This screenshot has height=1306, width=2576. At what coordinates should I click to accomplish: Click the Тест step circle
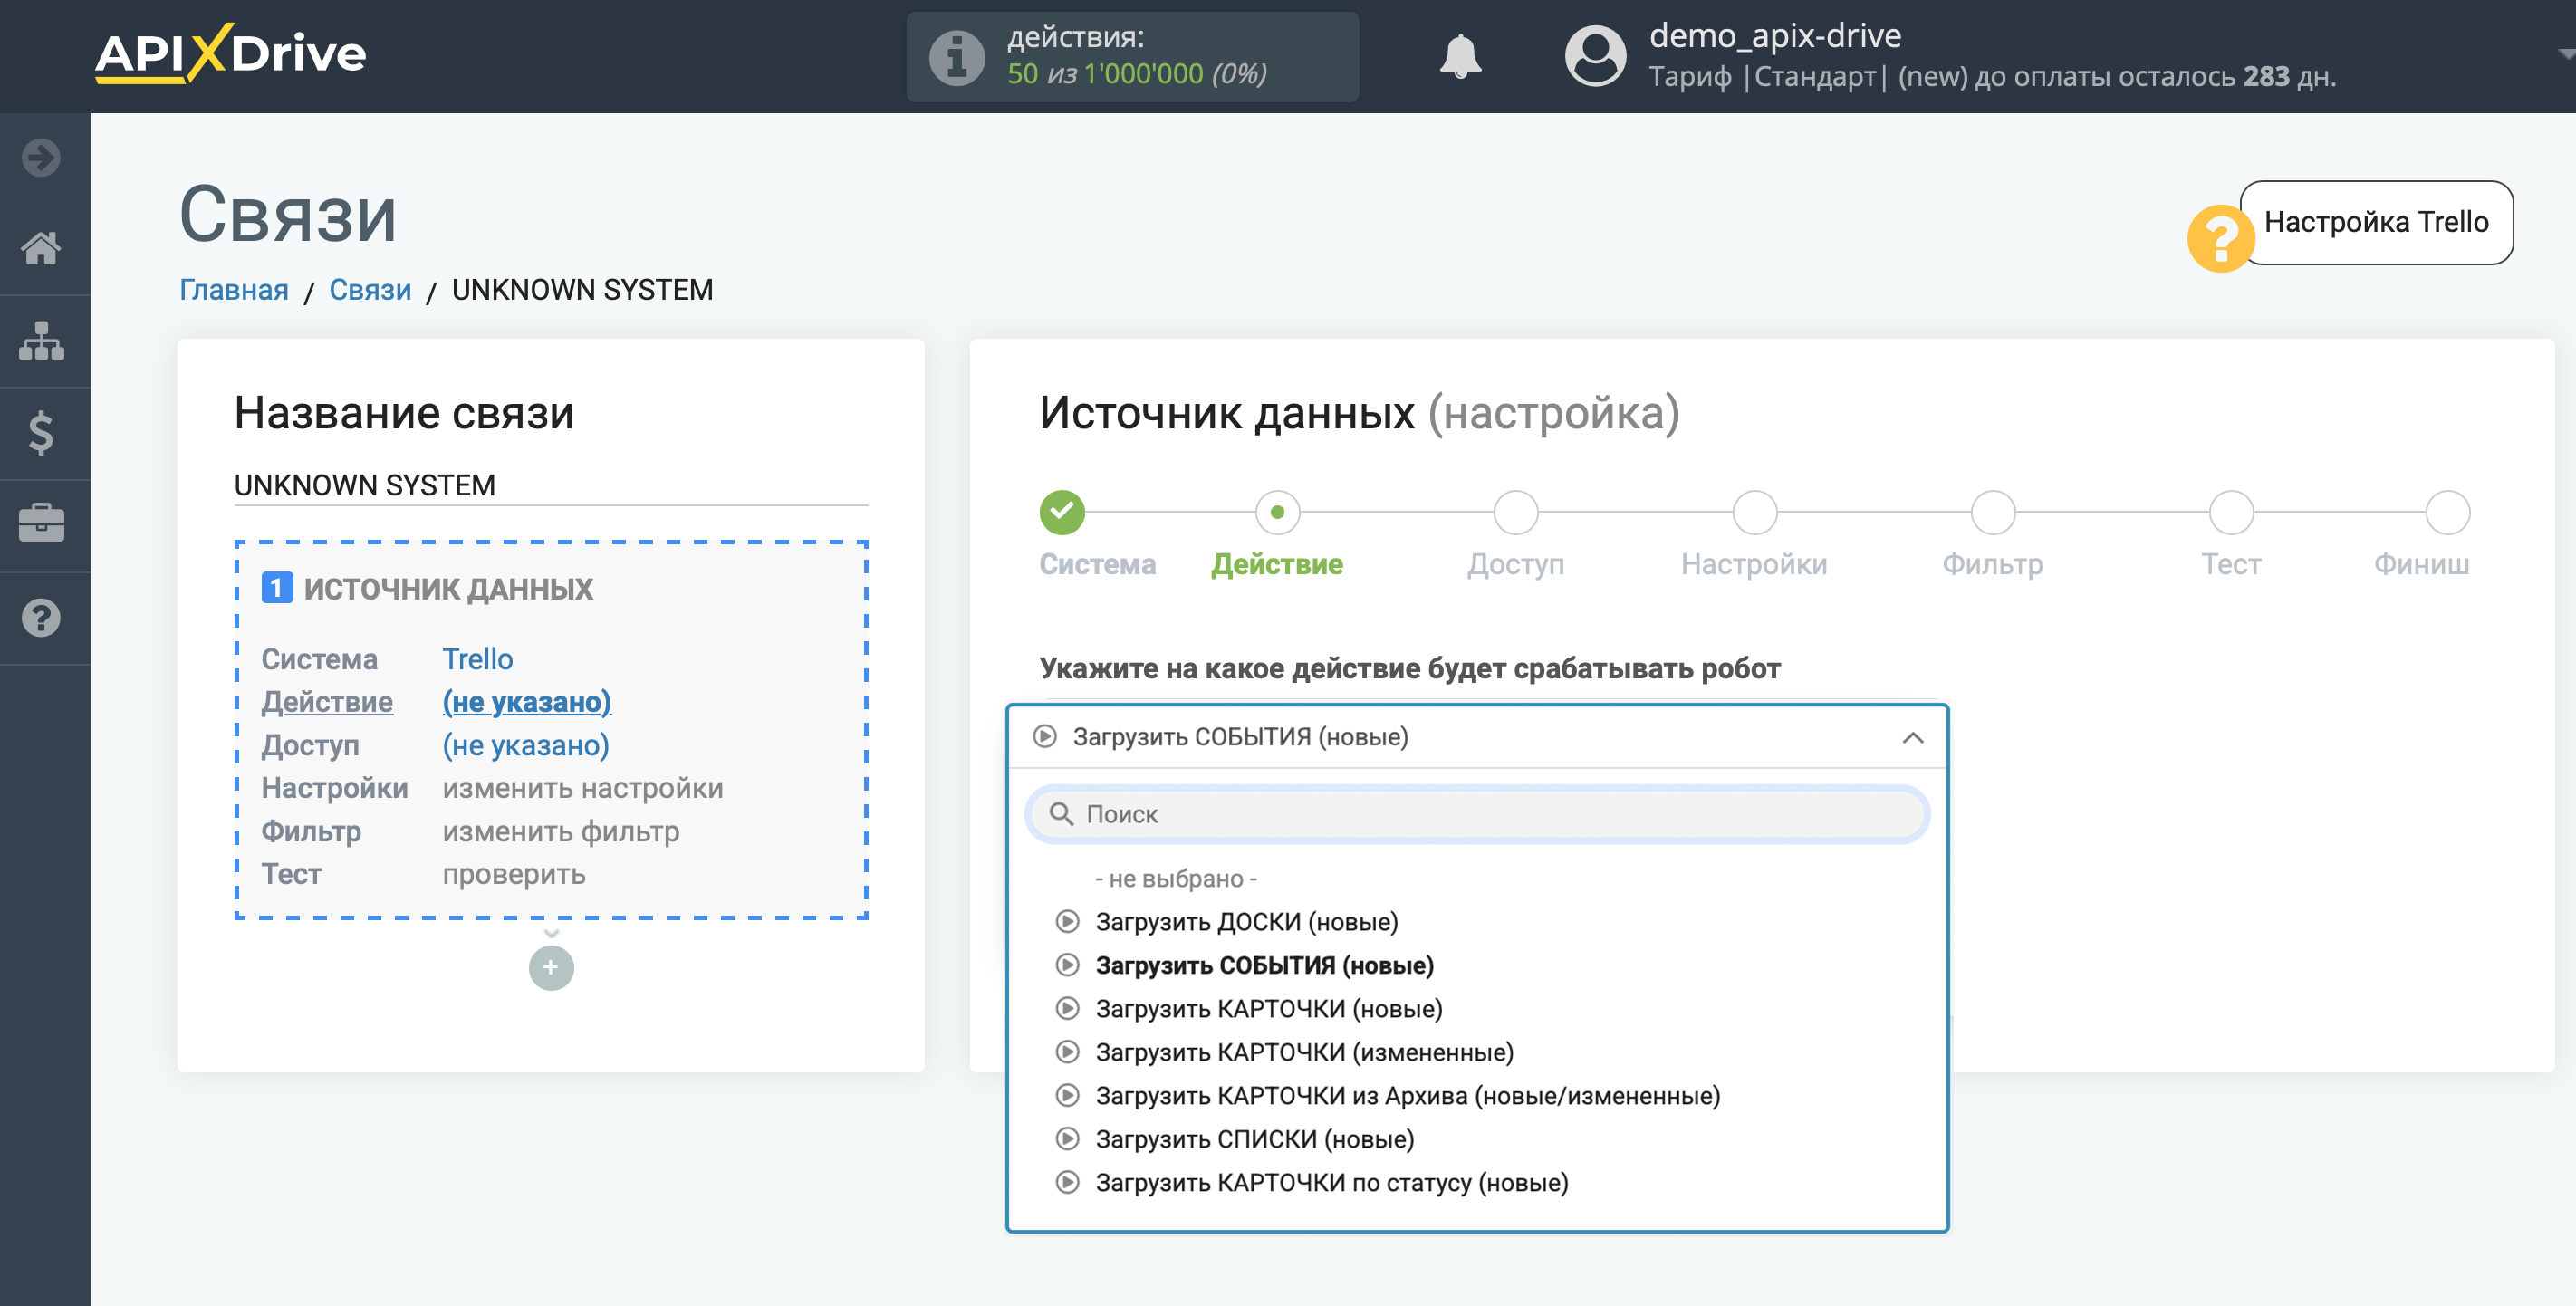pos(2231,512)
